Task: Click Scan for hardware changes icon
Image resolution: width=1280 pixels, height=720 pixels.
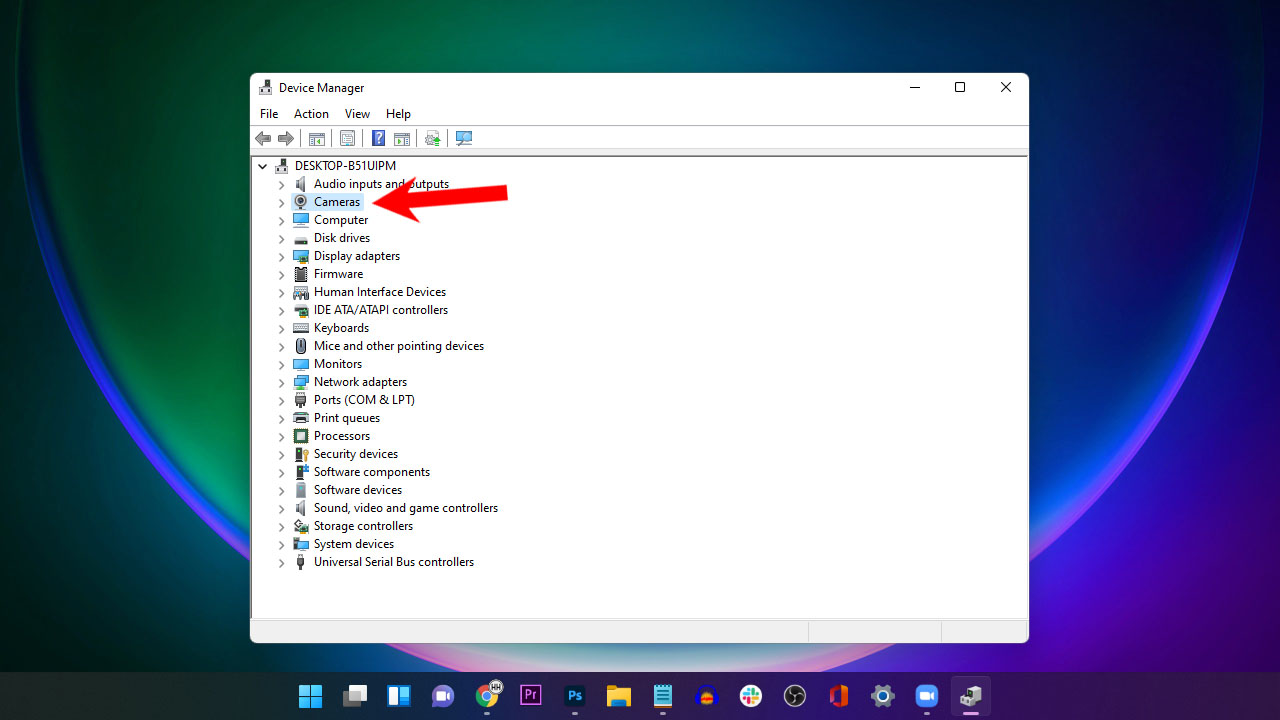Action: 463,138
